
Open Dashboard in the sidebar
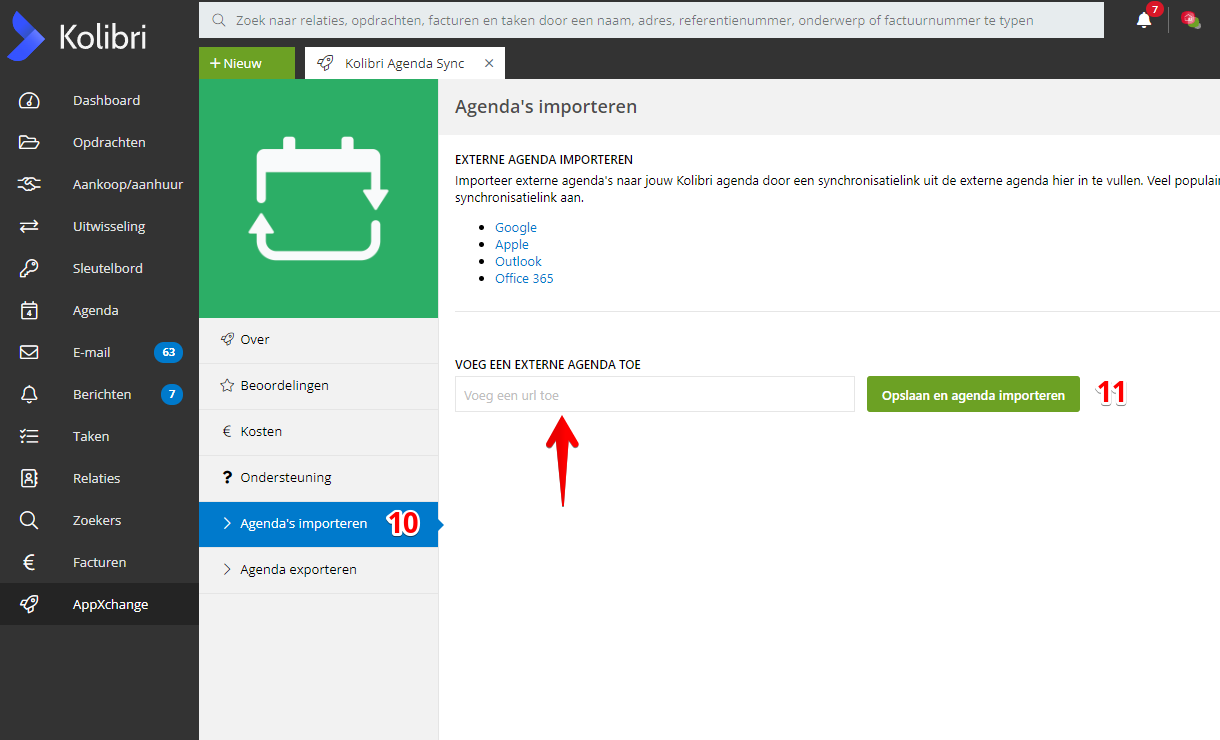click(x=99, y=100)
